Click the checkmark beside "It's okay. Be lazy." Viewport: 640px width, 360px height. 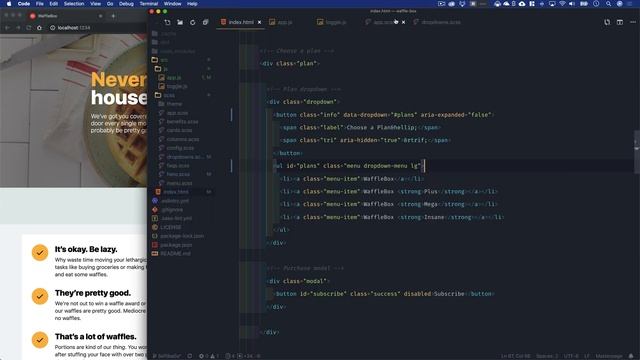tap(40, 253)
